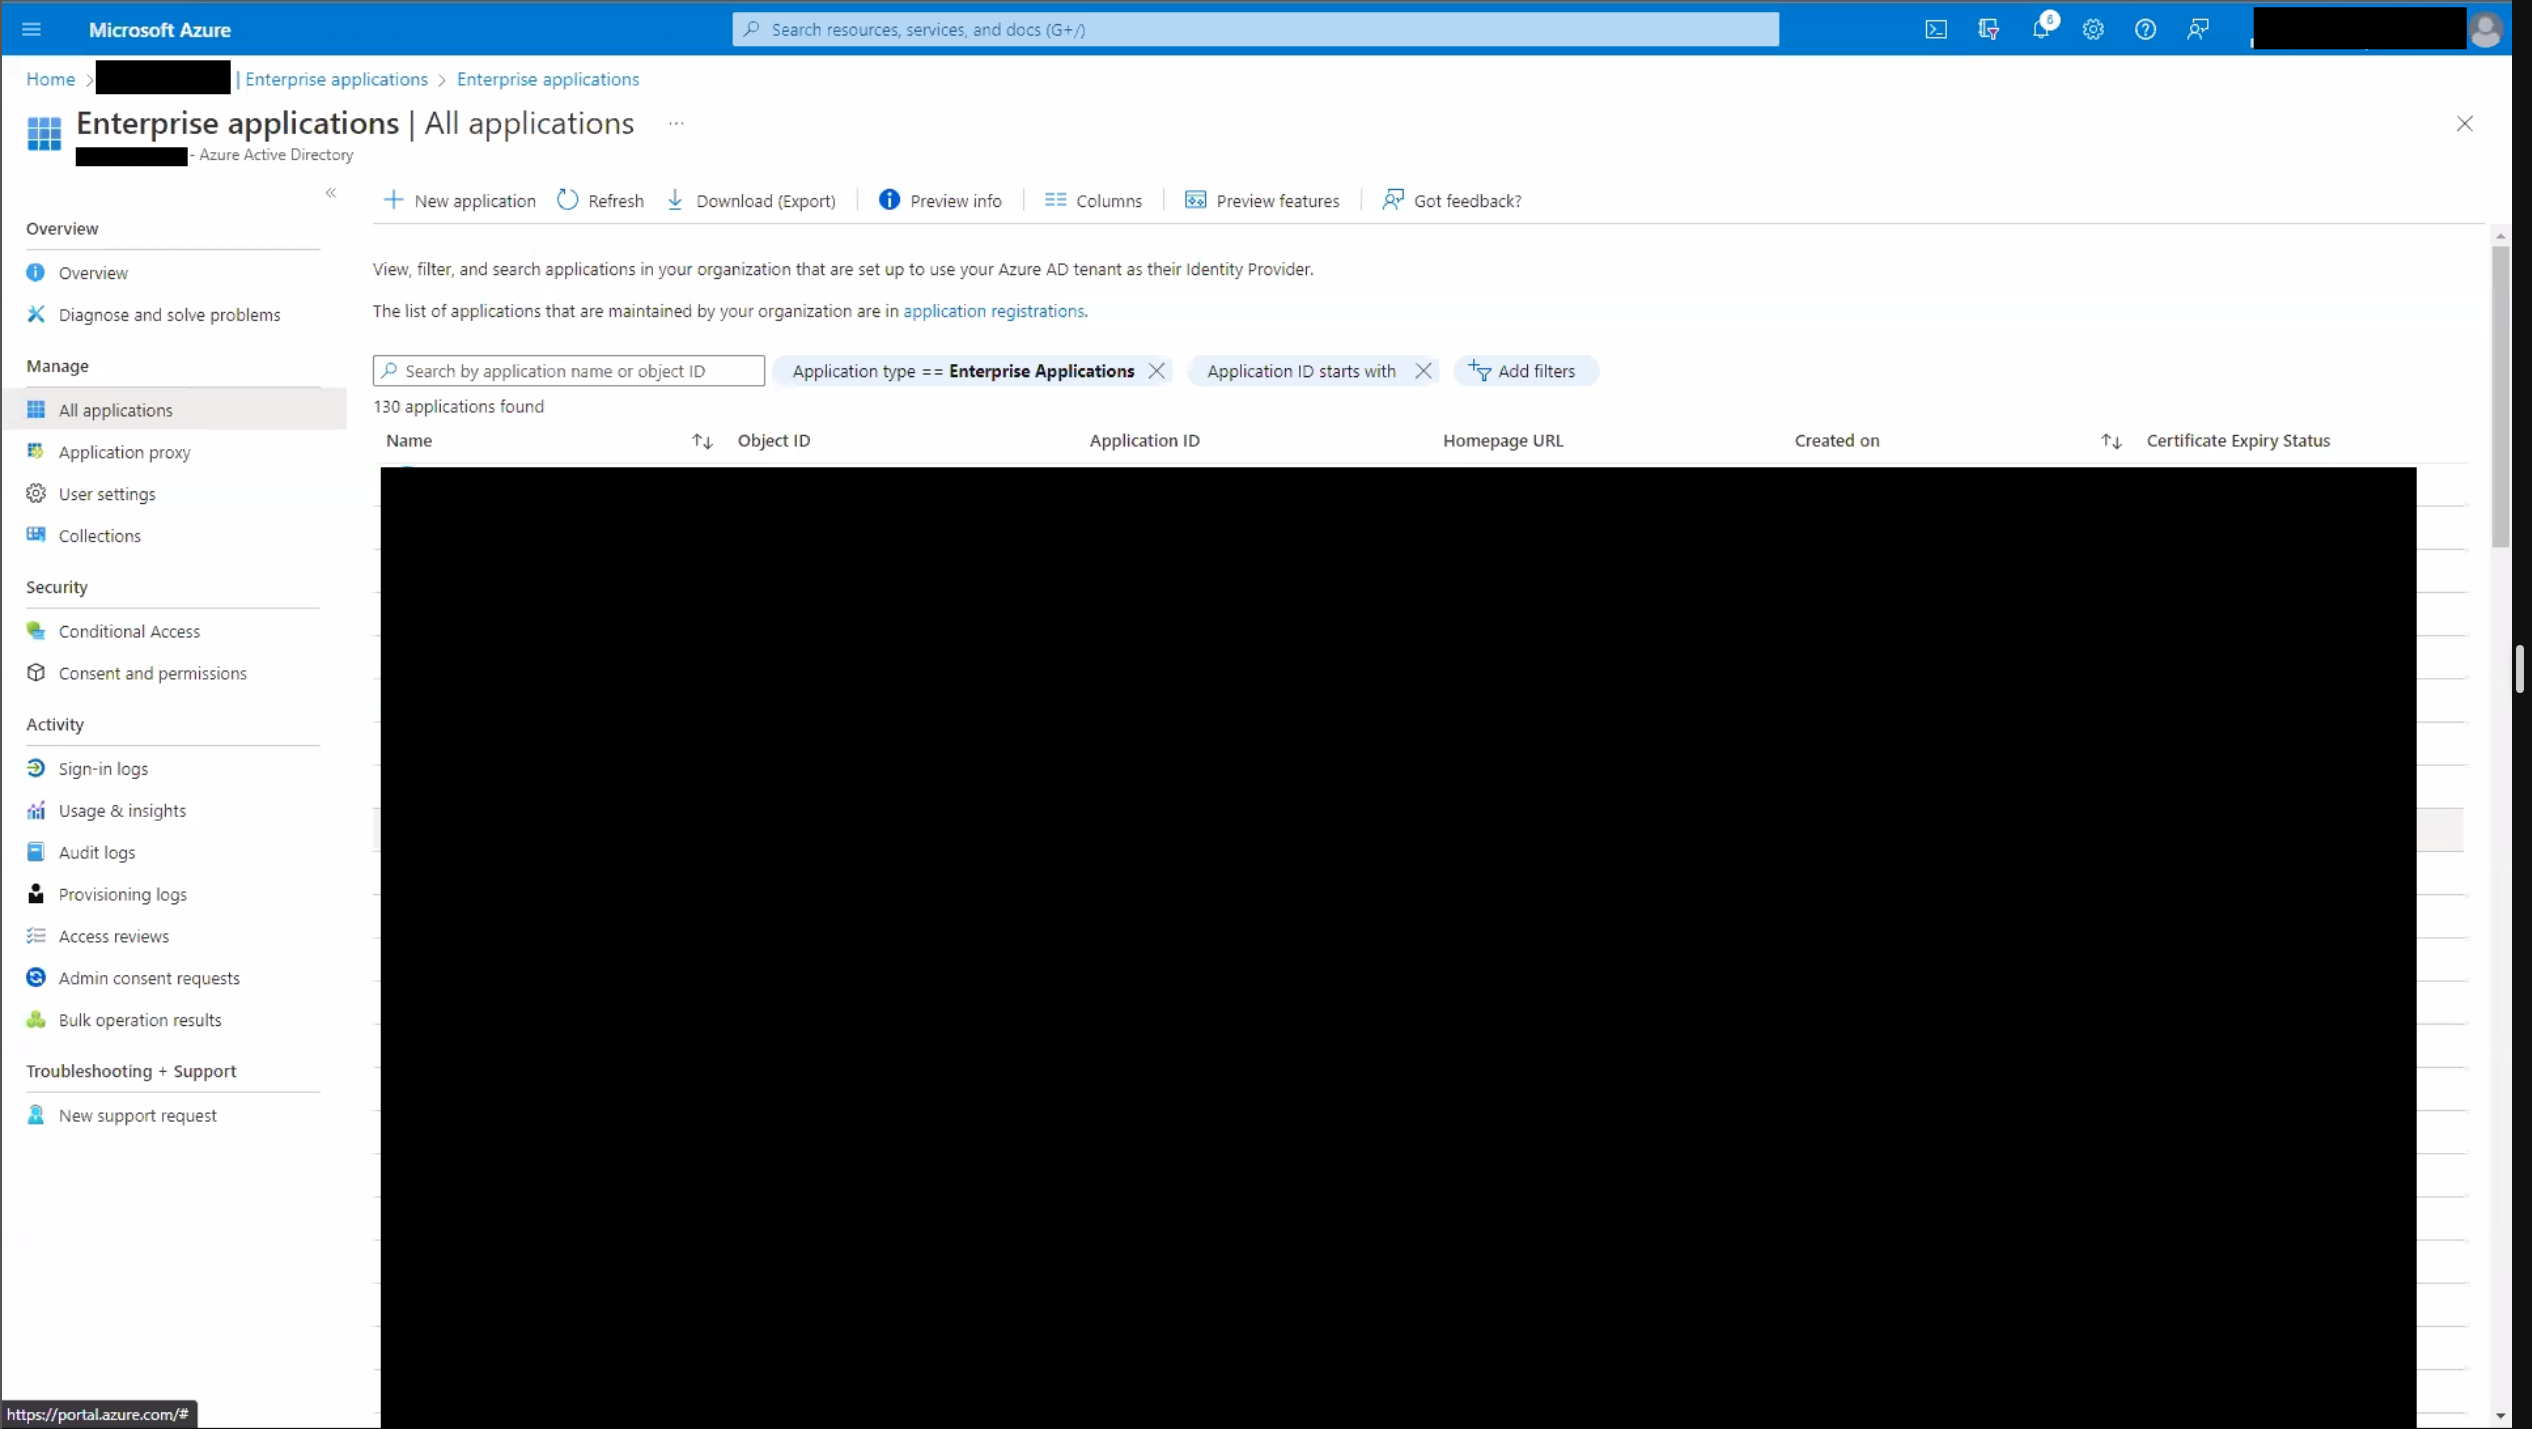Sort by the Name column arrows
Screen dimensions: 2532x1429
coord(702,441)
